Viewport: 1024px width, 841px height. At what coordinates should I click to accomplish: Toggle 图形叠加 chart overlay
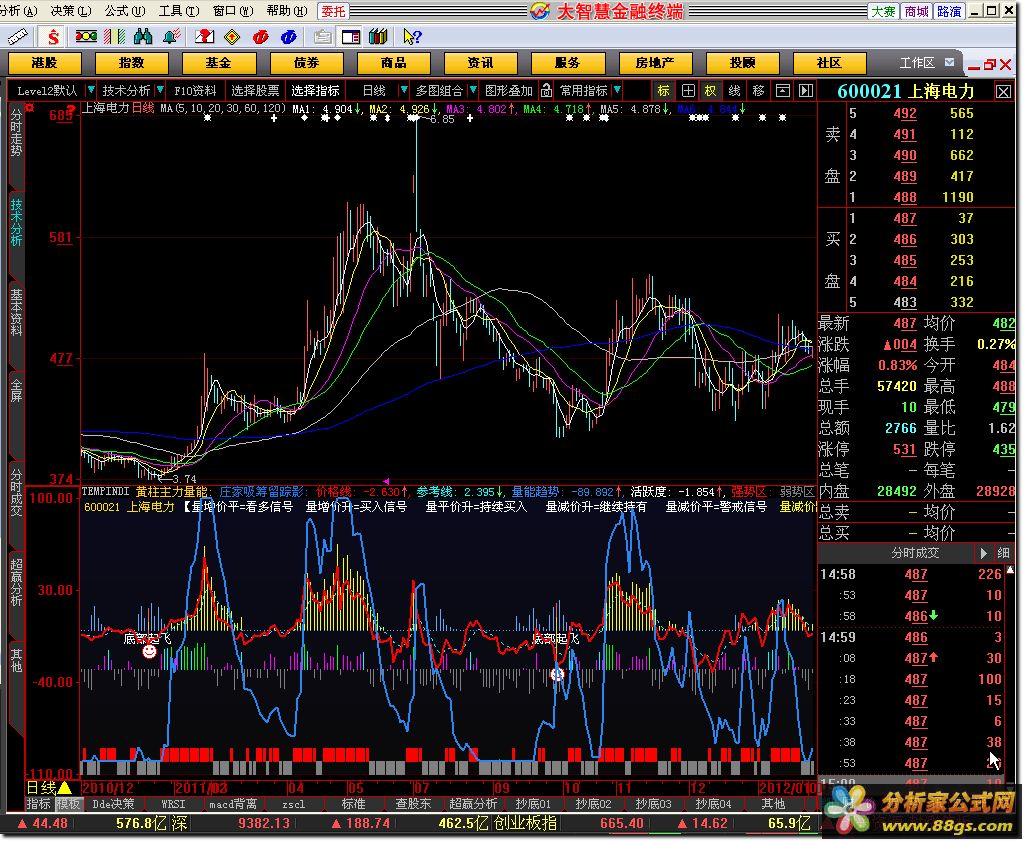(509, 91)
